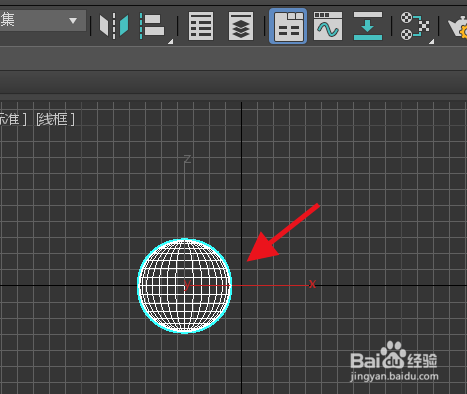The image size is (467, 394).
Task: Open the 标准 viewport label menu
Action: [13, 119]
